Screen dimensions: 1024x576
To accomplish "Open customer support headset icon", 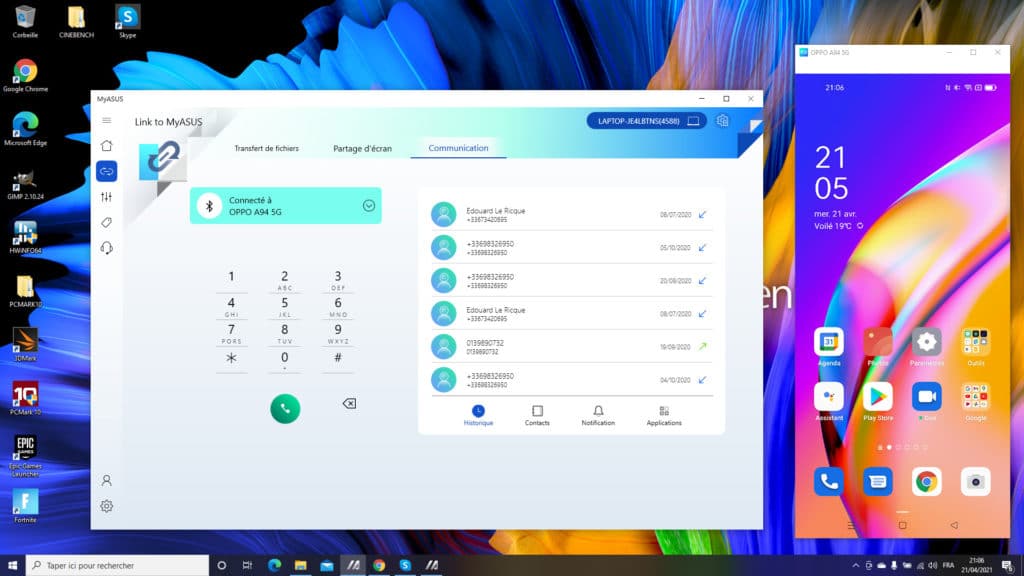I will pyautogui.click(x=106, y=248).
